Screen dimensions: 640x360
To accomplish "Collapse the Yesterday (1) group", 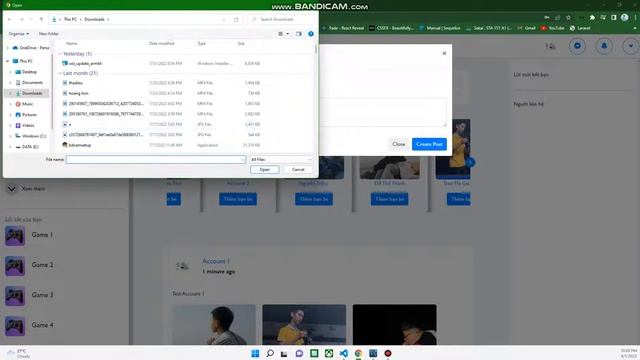I will [60, 54].
